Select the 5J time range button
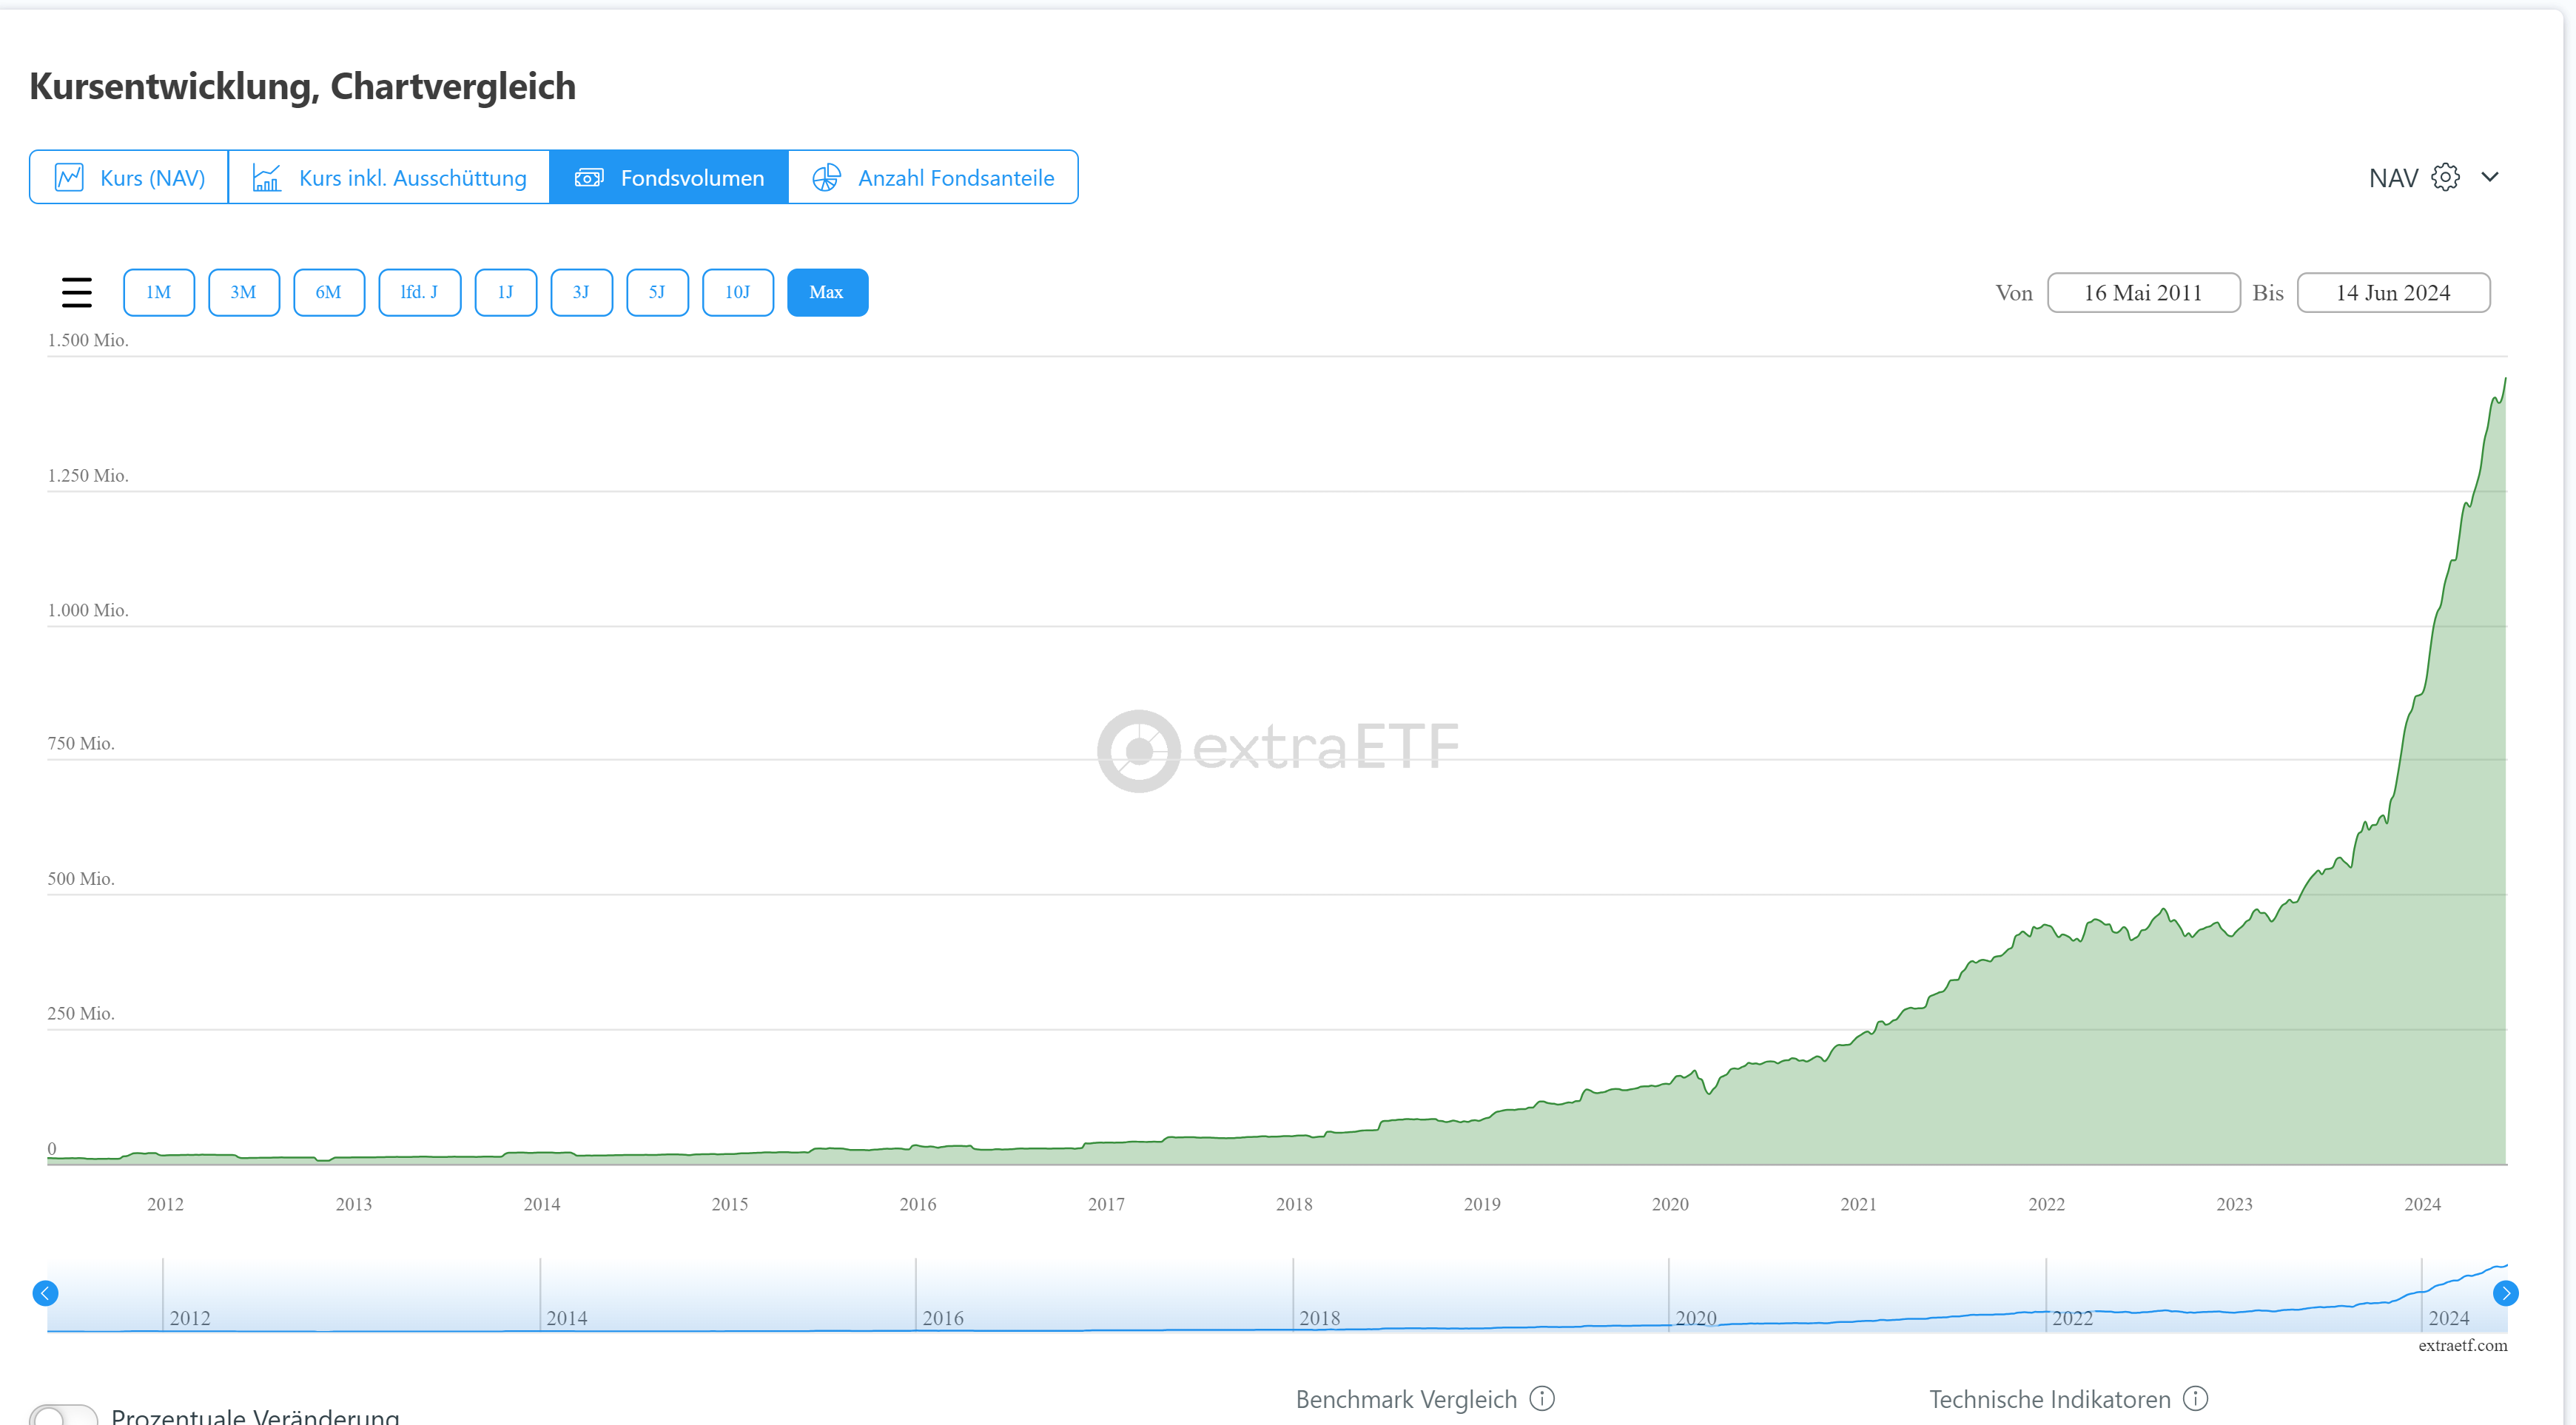2576x1425 pixels. [x=657, y=292]
